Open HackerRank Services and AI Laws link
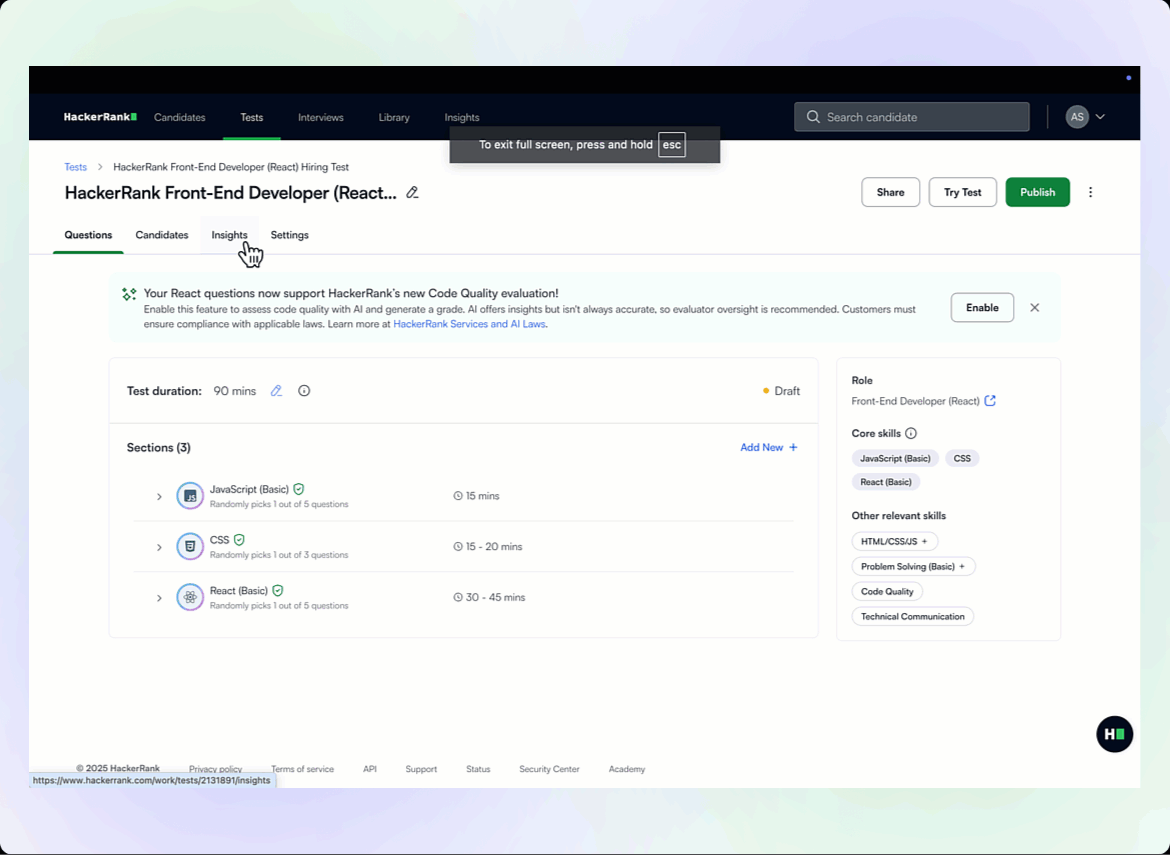The width and height of the screenshot is (1170, 855). click(469, 325)
